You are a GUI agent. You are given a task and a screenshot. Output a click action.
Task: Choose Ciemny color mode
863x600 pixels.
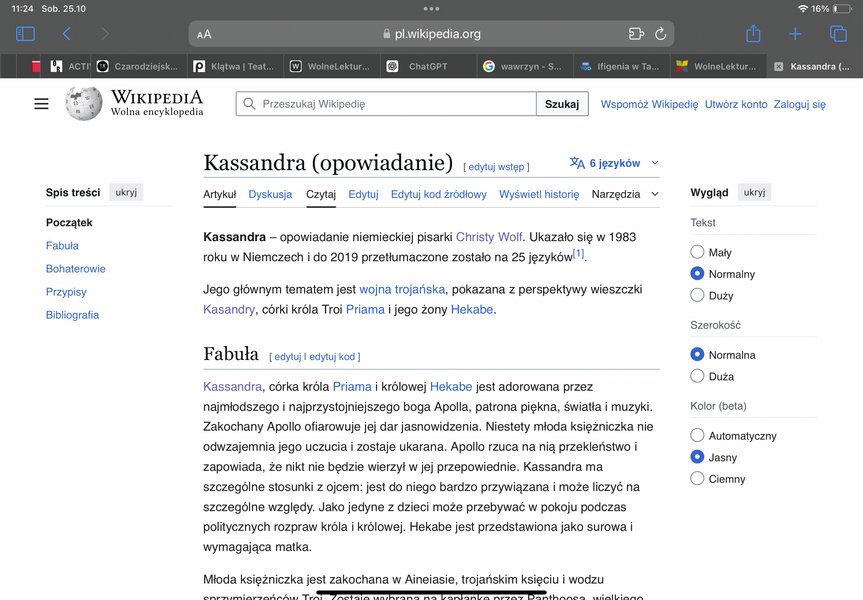pyautogui.click(x=697, y=478)
